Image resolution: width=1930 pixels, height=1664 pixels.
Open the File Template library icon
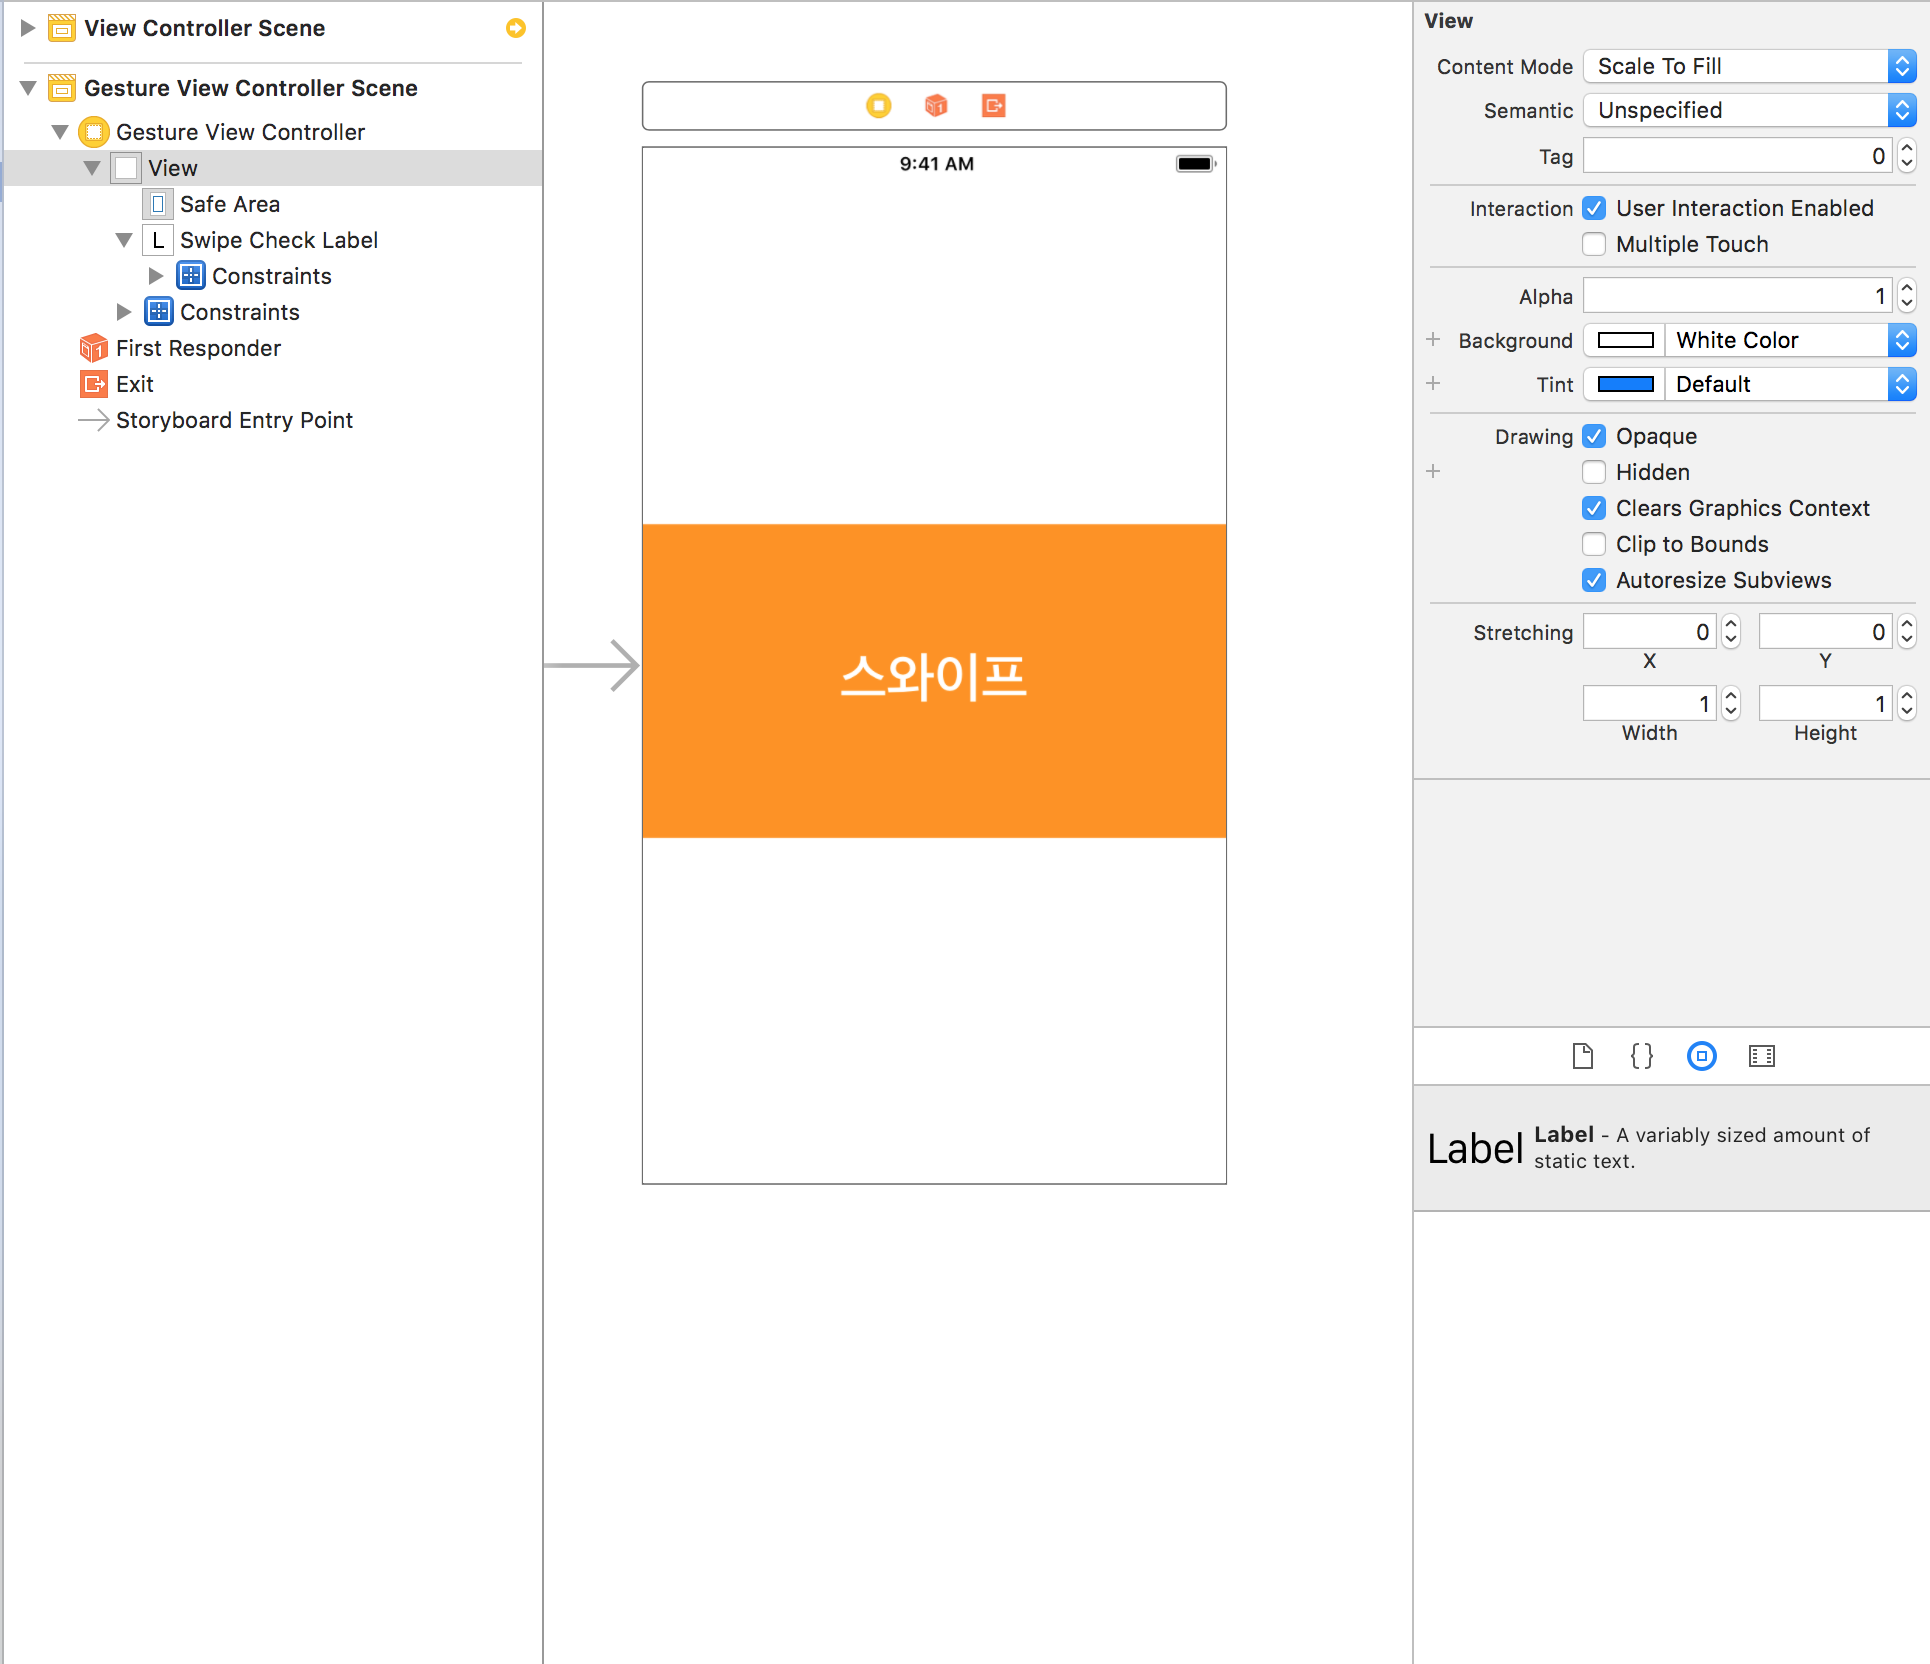tap(1582, 1056)
